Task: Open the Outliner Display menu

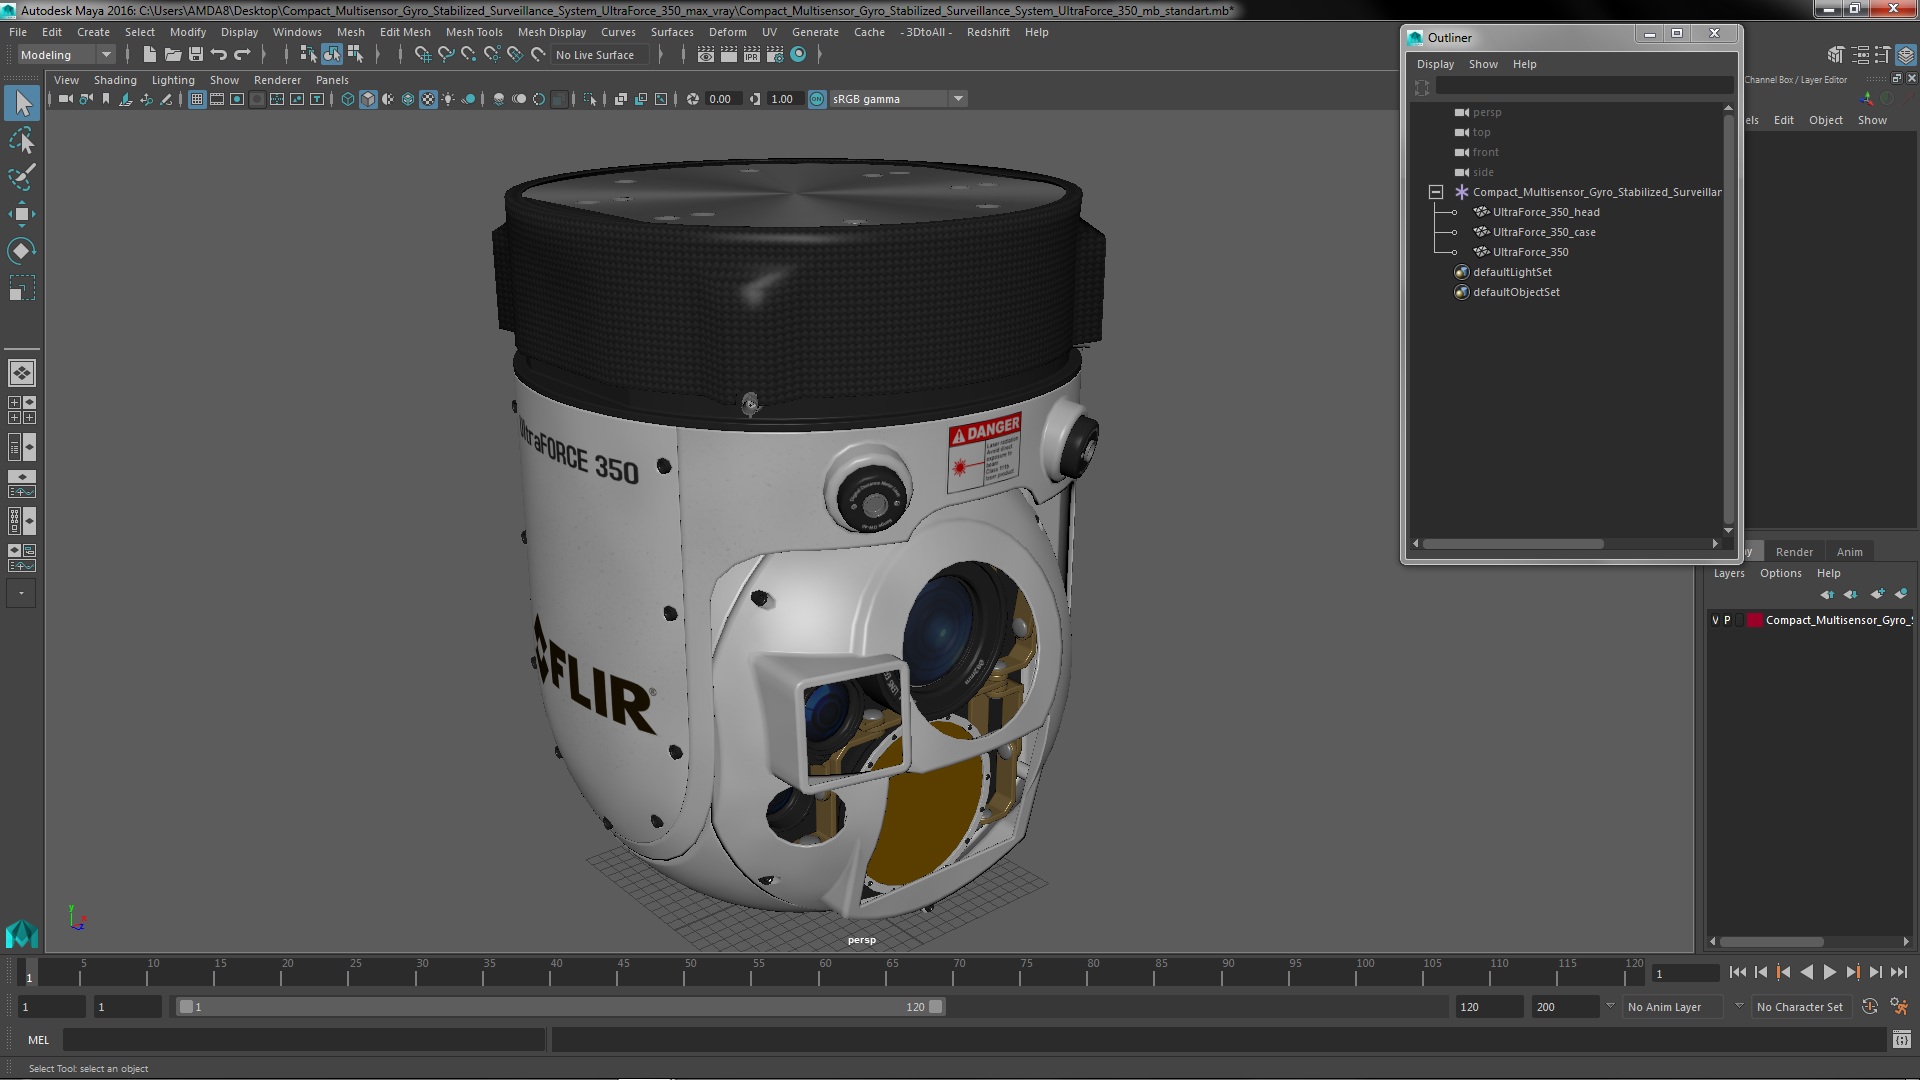Action: (1435, 64)
